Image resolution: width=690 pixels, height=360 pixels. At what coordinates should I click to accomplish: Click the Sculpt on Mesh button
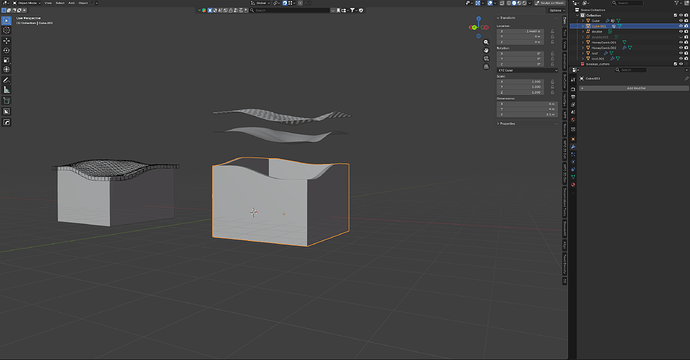550,3
